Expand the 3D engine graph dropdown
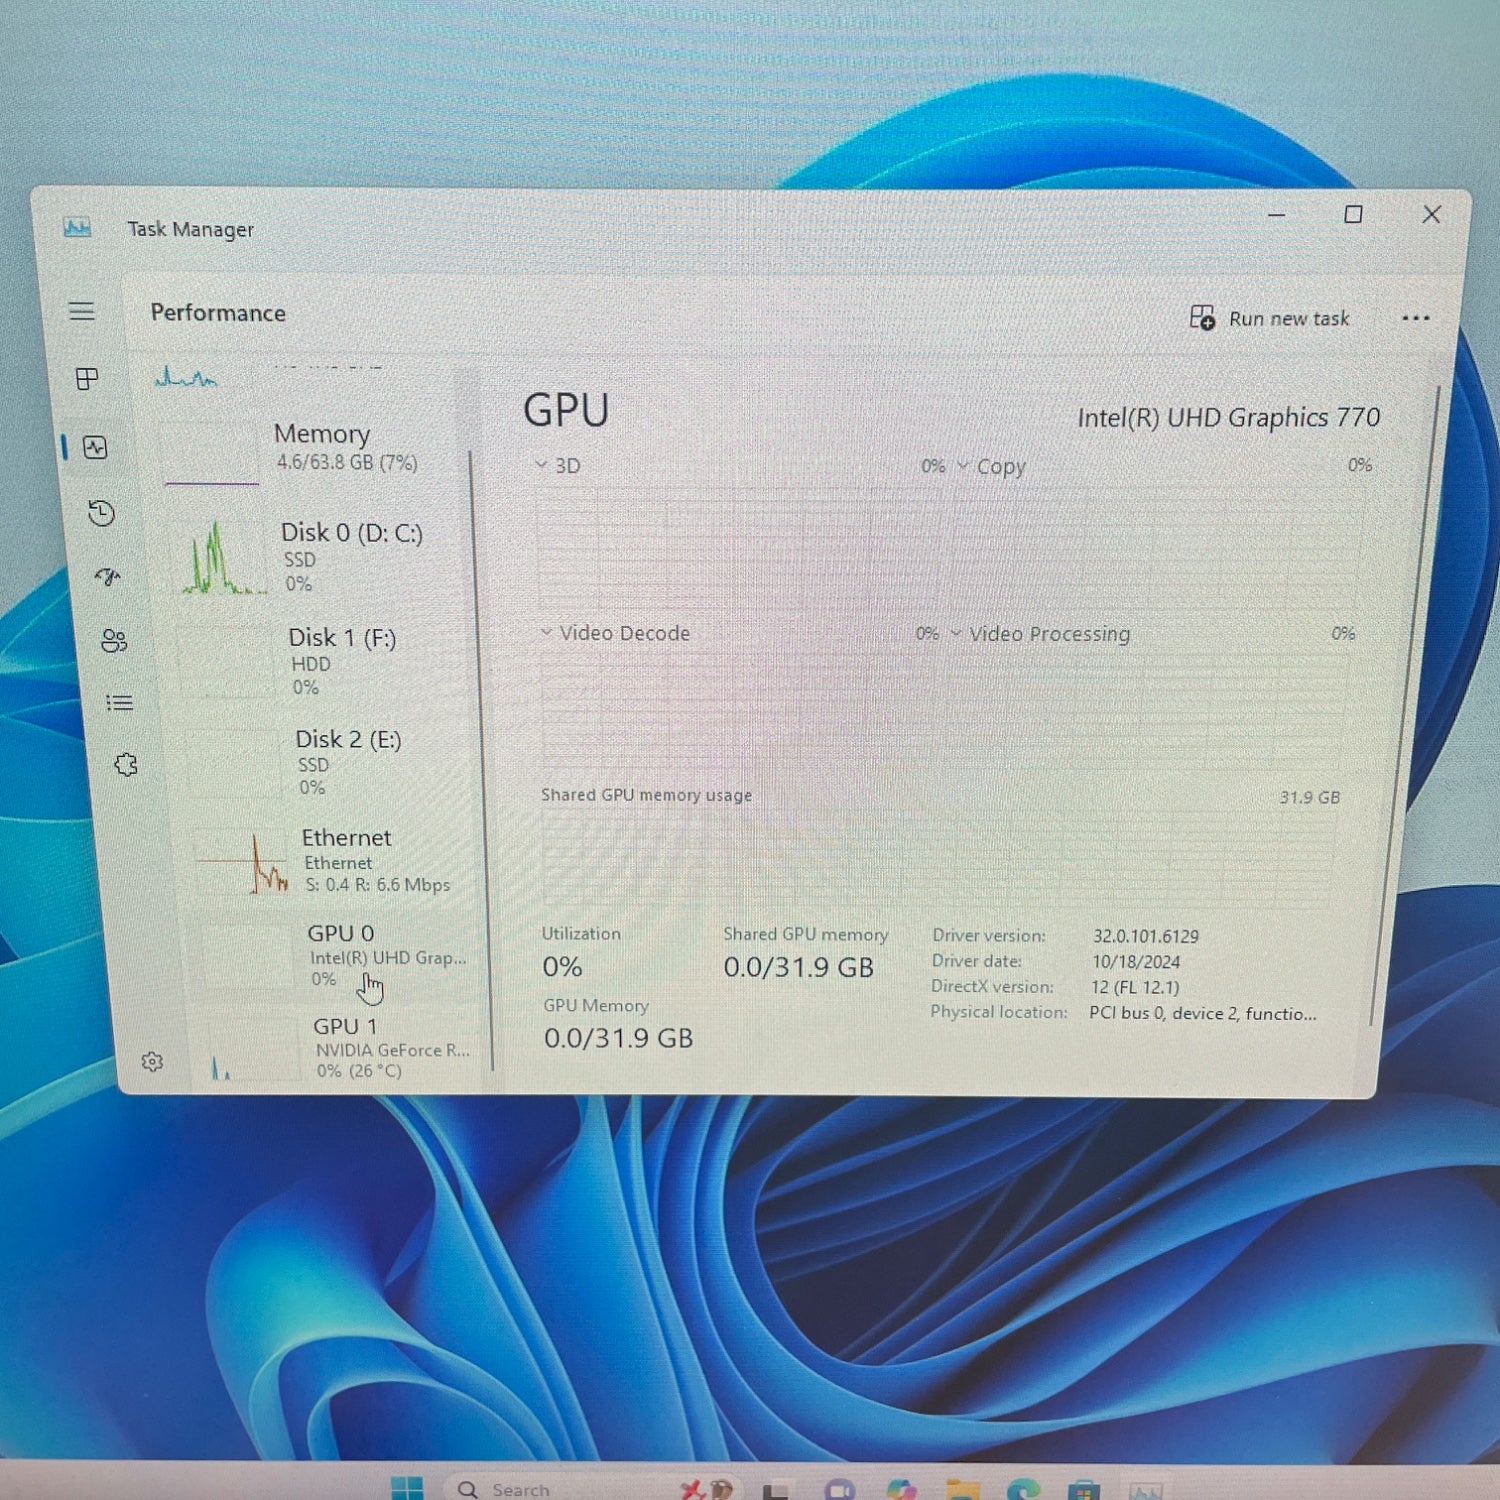 coord(541,465)
